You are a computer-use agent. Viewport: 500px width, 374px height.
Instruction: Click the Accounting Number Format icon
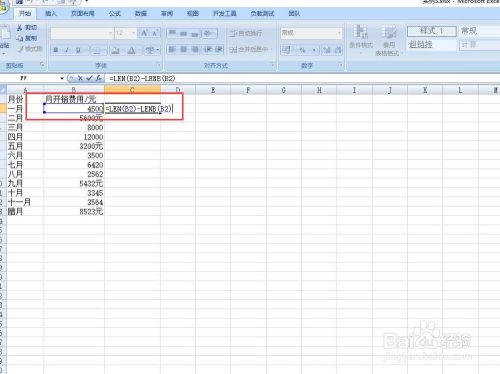tap(287, 50)
